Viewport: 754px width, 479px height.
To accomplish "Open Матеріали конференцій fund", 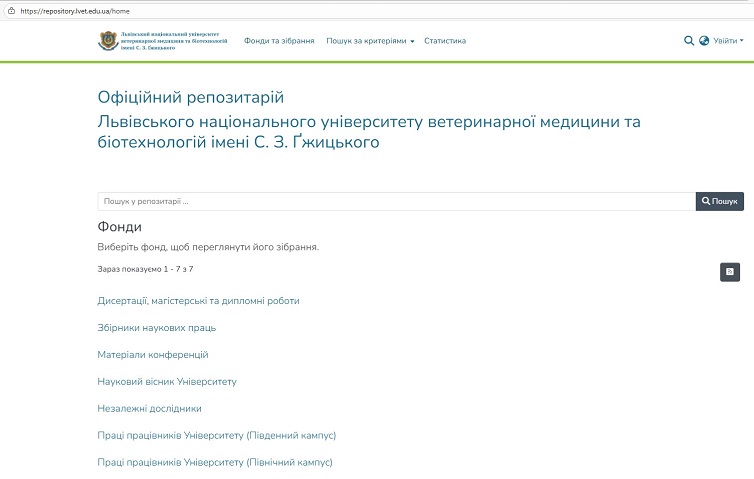I will pos(153,354).
